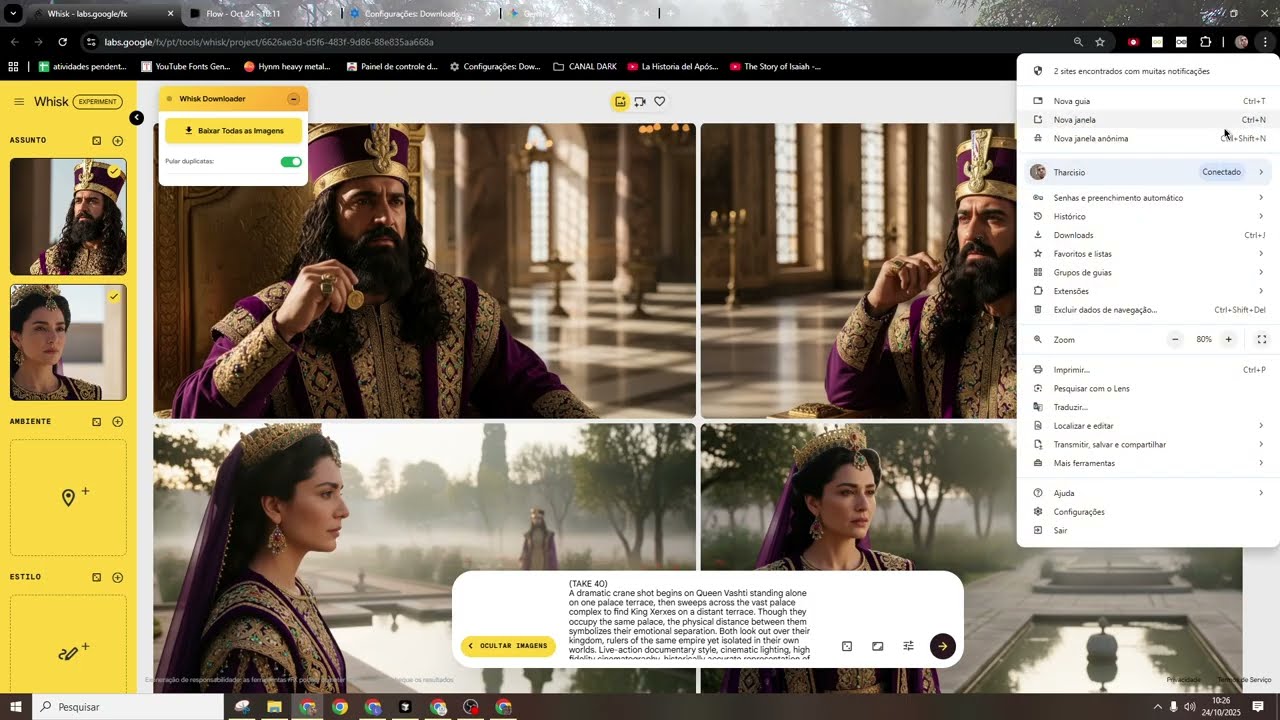Open the aspect ratio icon in the prompt box
This screenshot has width=1280, height=720.
[877, 646]
